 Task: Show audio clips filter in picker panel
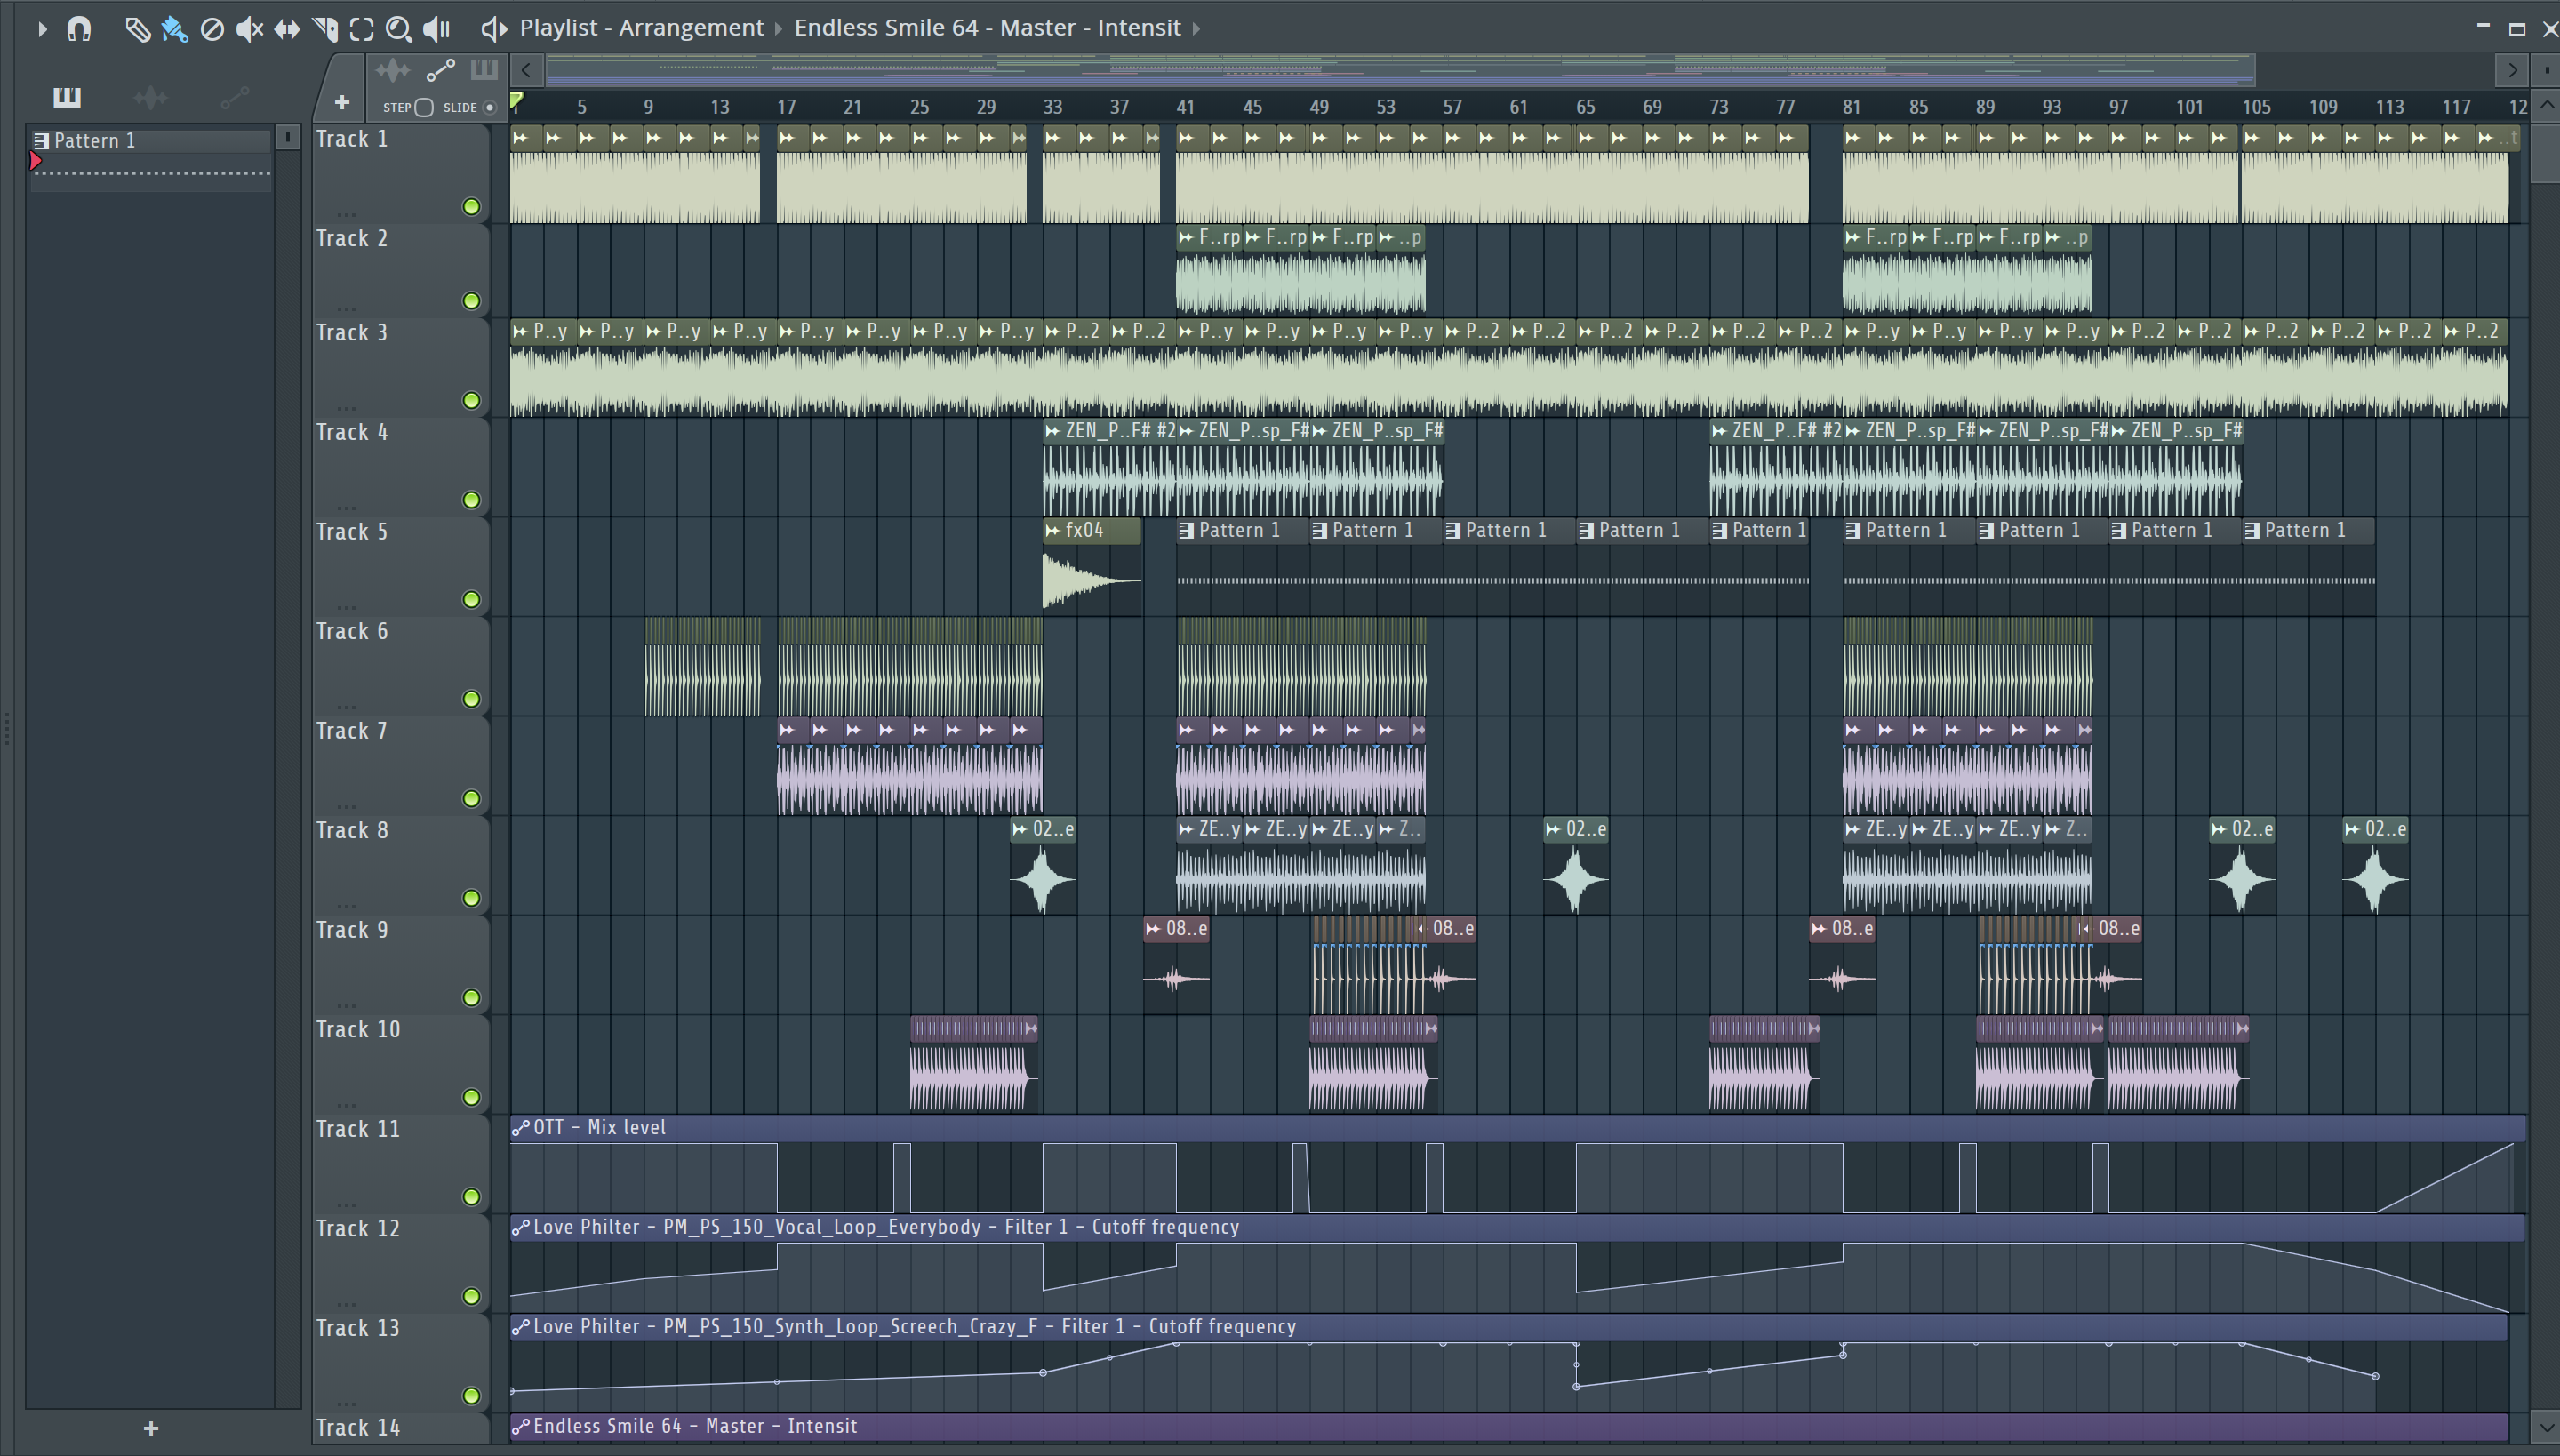(x=150, y=97)
